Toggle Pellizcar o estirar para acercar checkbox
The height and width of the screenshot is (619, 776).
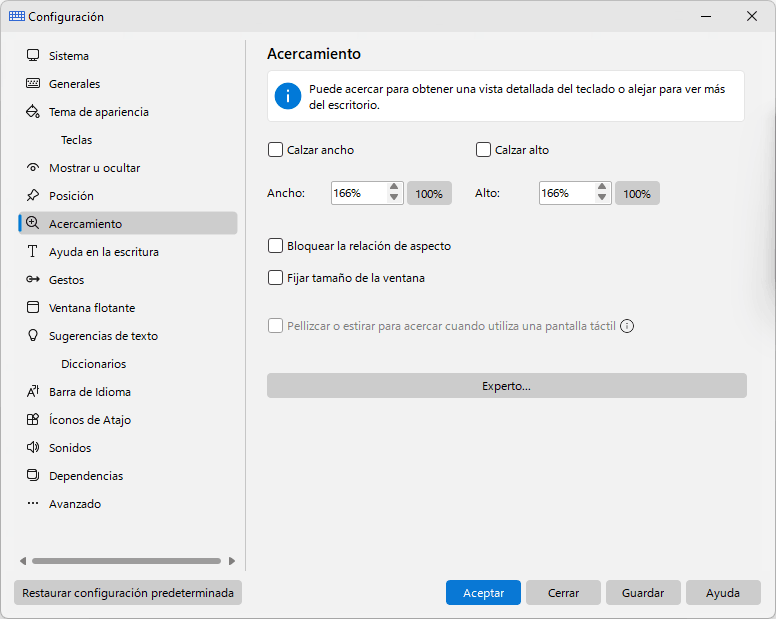coord(275,326)
